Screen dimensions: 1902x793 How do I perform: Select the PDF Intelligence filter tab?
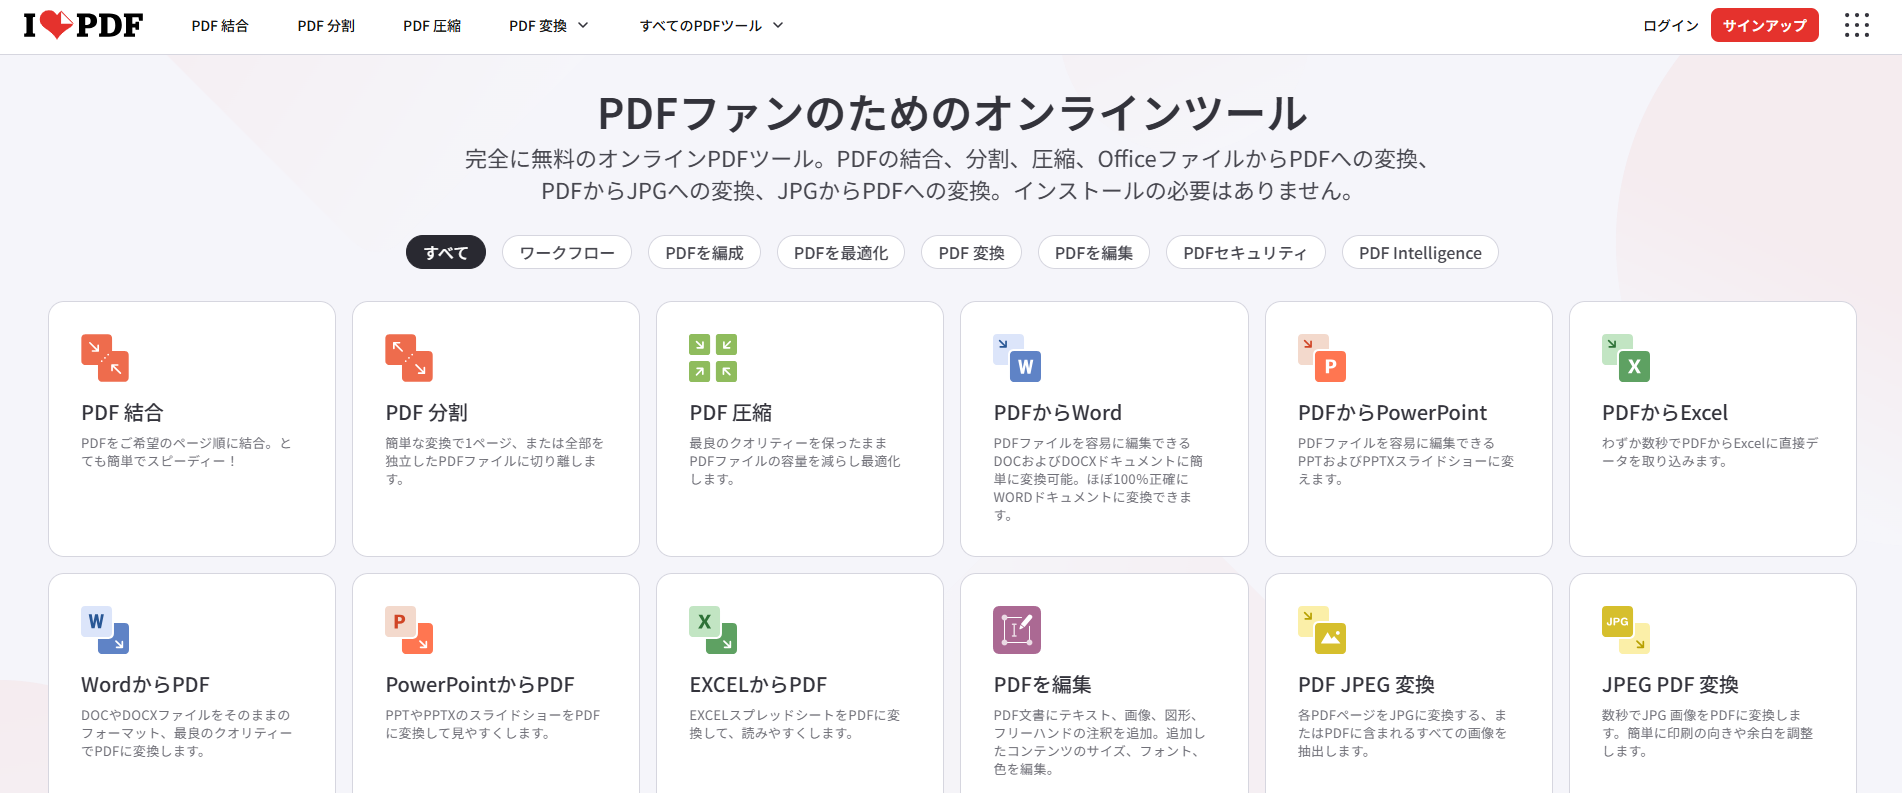[x=1420, y=252]
